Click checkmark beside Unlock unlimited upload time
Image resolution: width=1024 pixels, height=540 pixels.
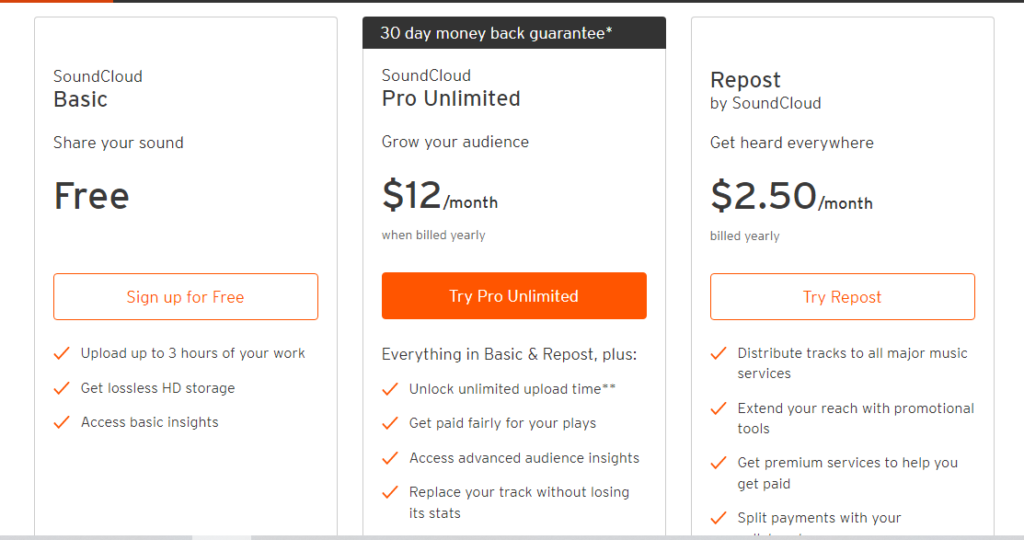tap(390, 389)
